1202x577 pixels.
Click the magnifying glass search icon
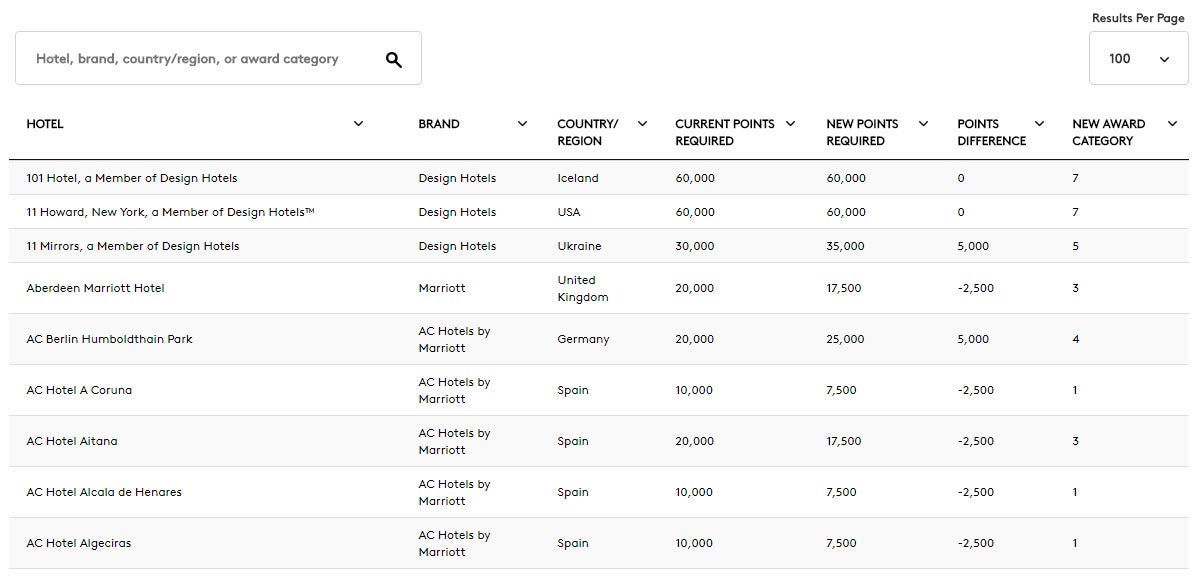[x=394, y=59]
